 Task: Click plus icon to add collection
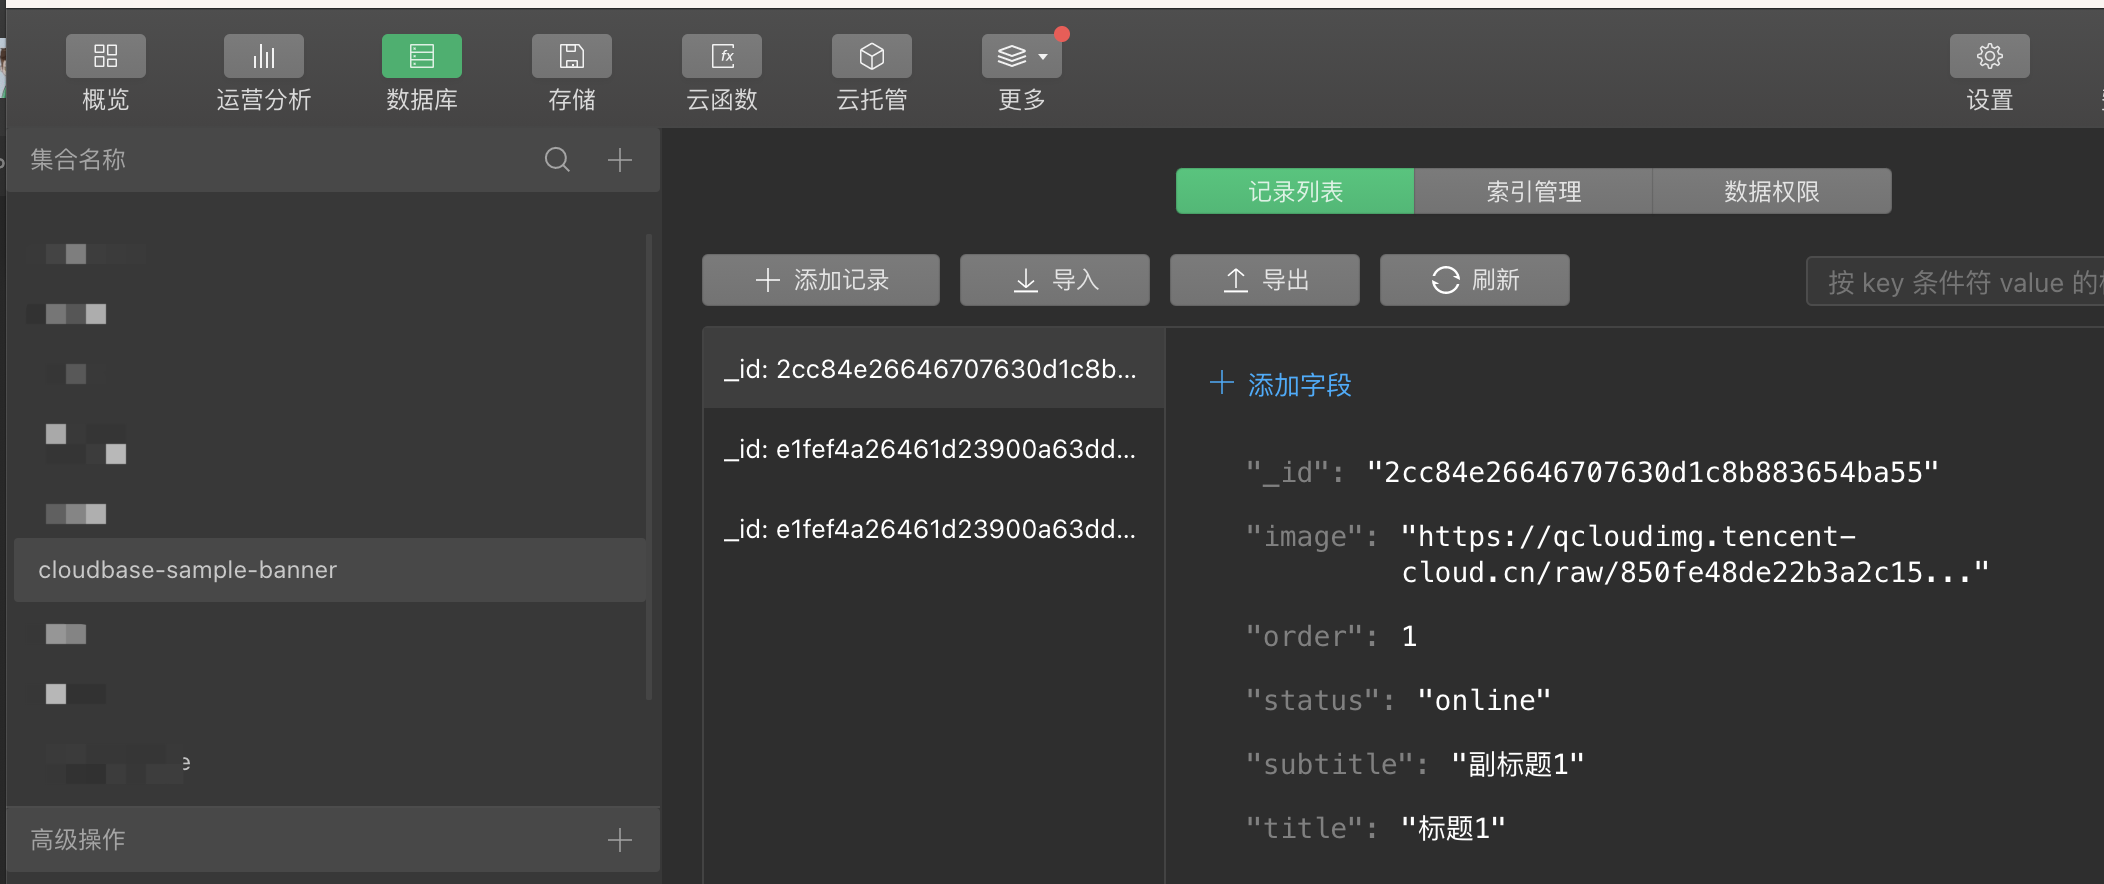point(620,159)
